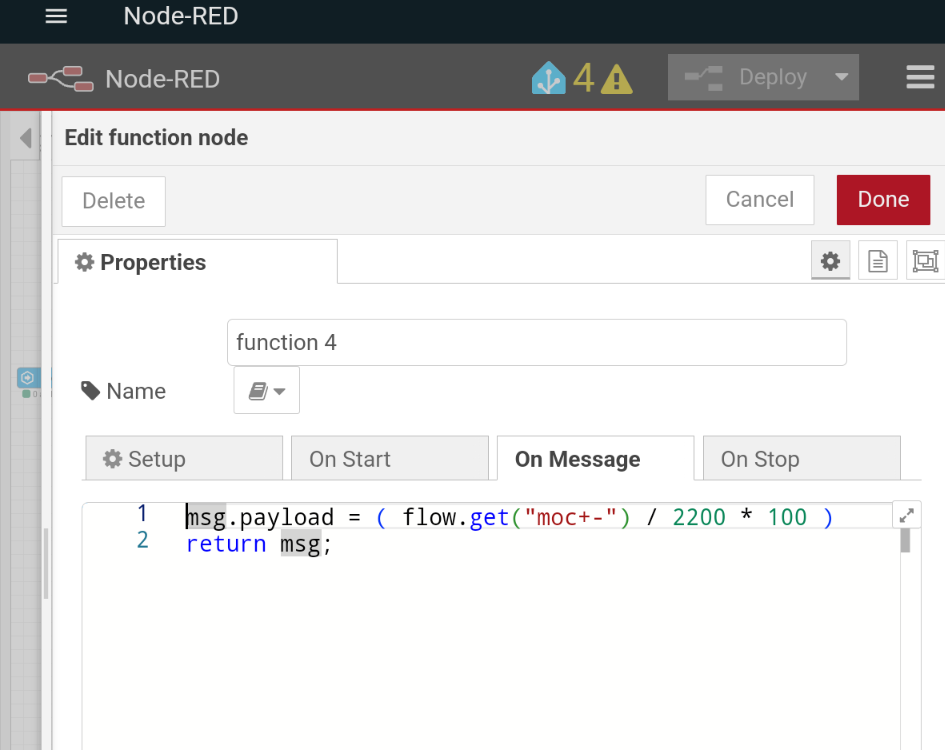Click the 'flow.get' call in code
Viewport: 945px width, 750px height.
[x=456, y=517]
